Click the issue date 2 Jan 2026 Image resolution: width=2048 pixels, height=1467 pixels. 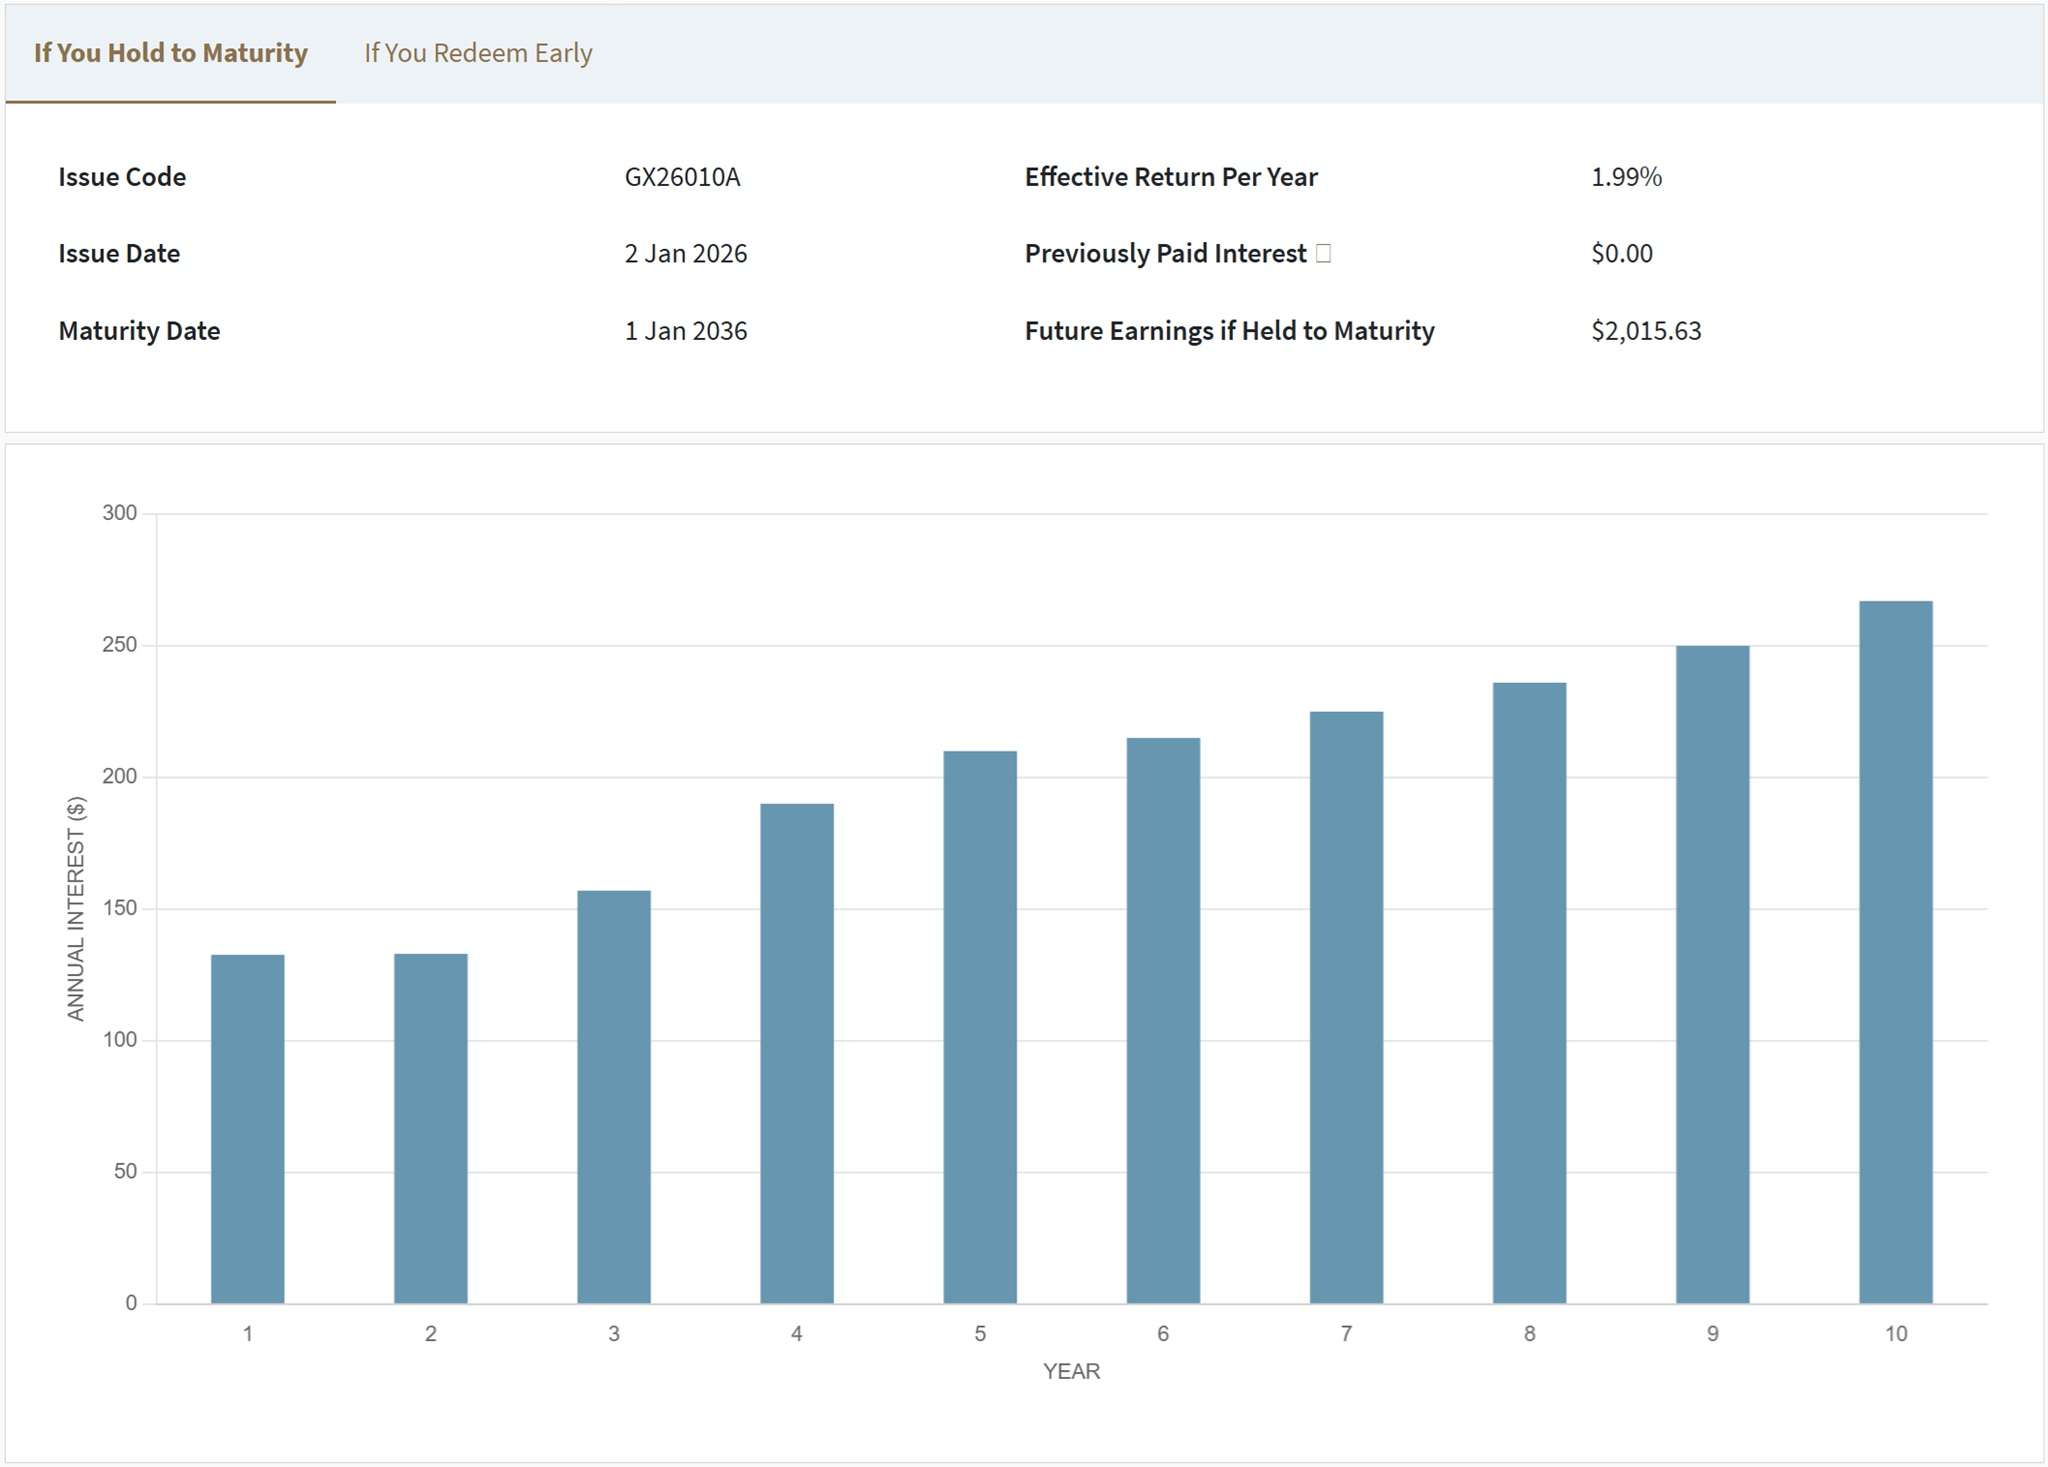point(685,254)
